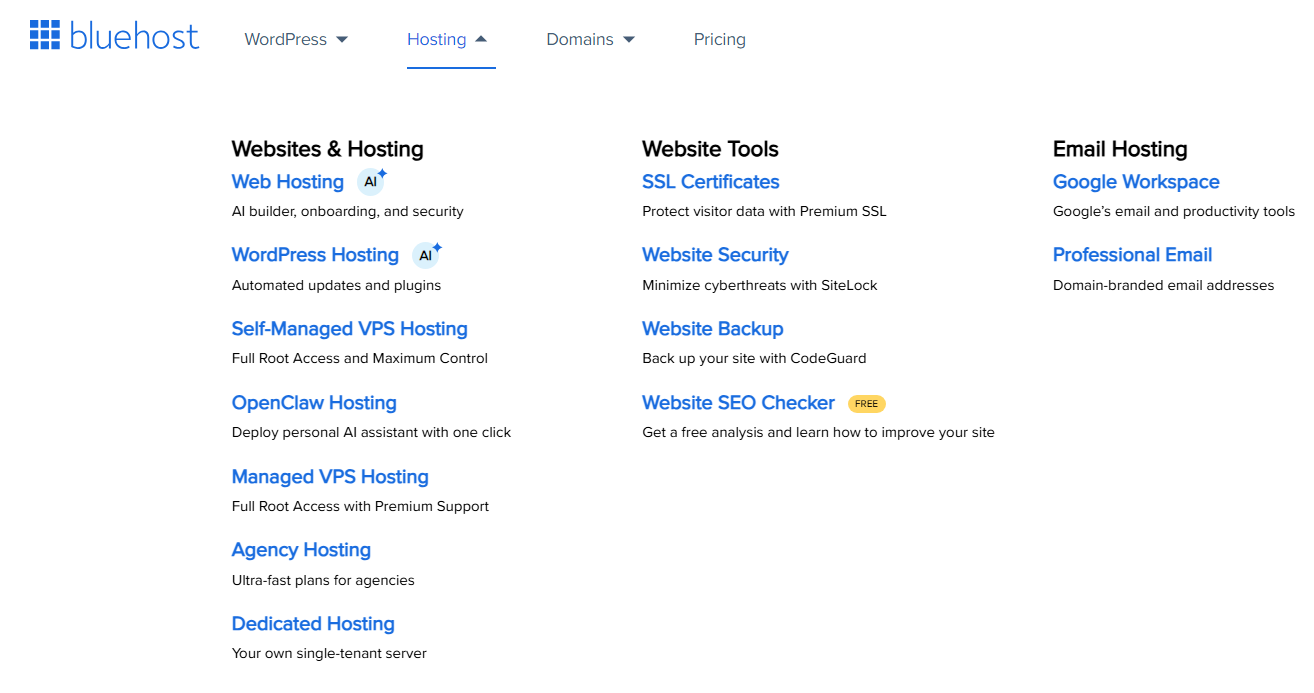Viewport: 1314px width, 693px height.
Task: Select the Website Backup link
Action: tap(712, 328)
